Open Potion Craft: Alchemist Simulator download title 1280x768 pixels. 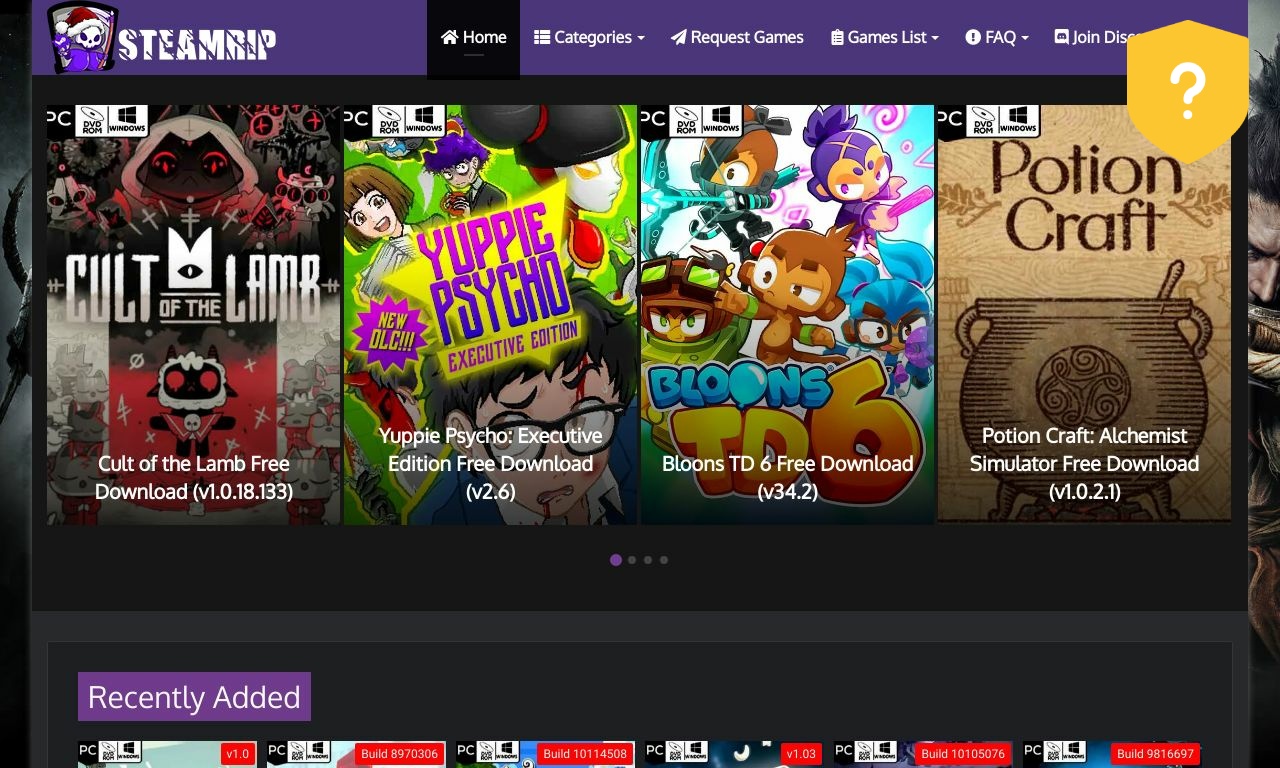pyautogui.click(x=1084, y=463)
